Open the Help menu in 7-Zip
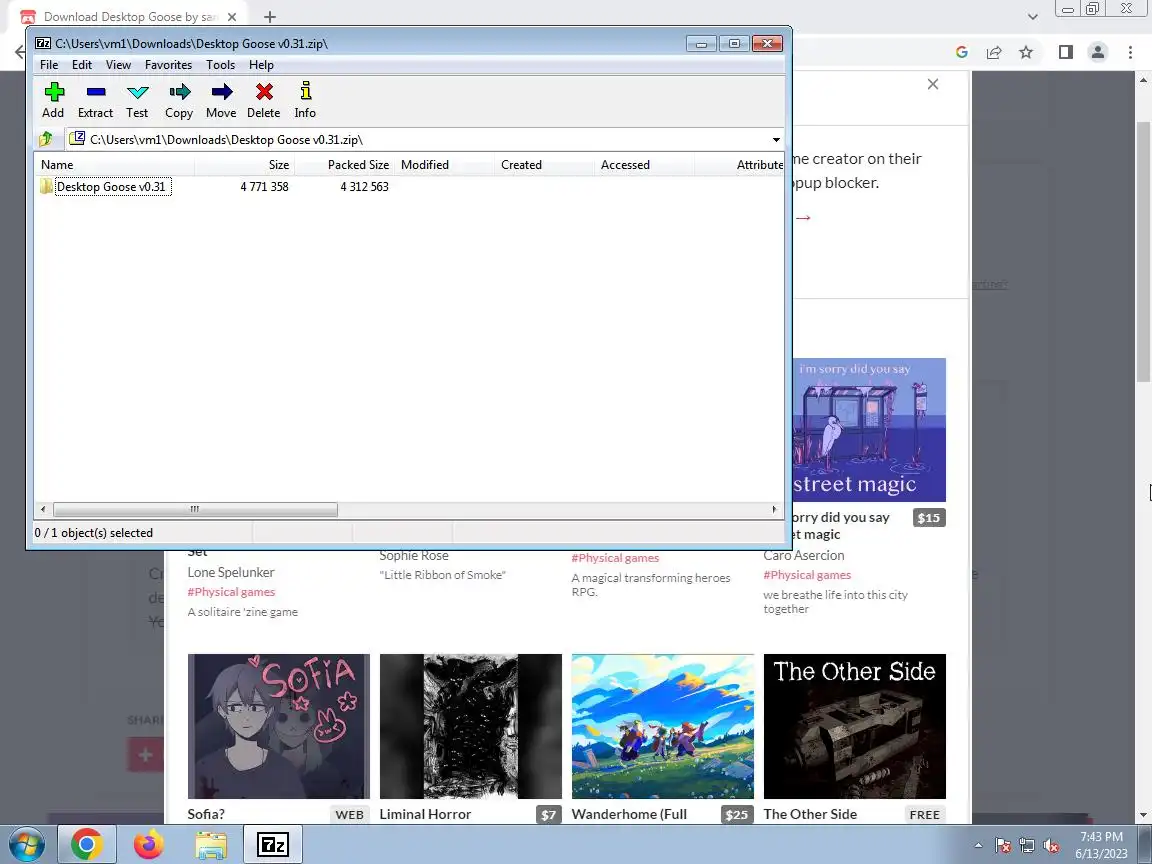The width and height of the screenshot is (1152, 864). (261, 65)
